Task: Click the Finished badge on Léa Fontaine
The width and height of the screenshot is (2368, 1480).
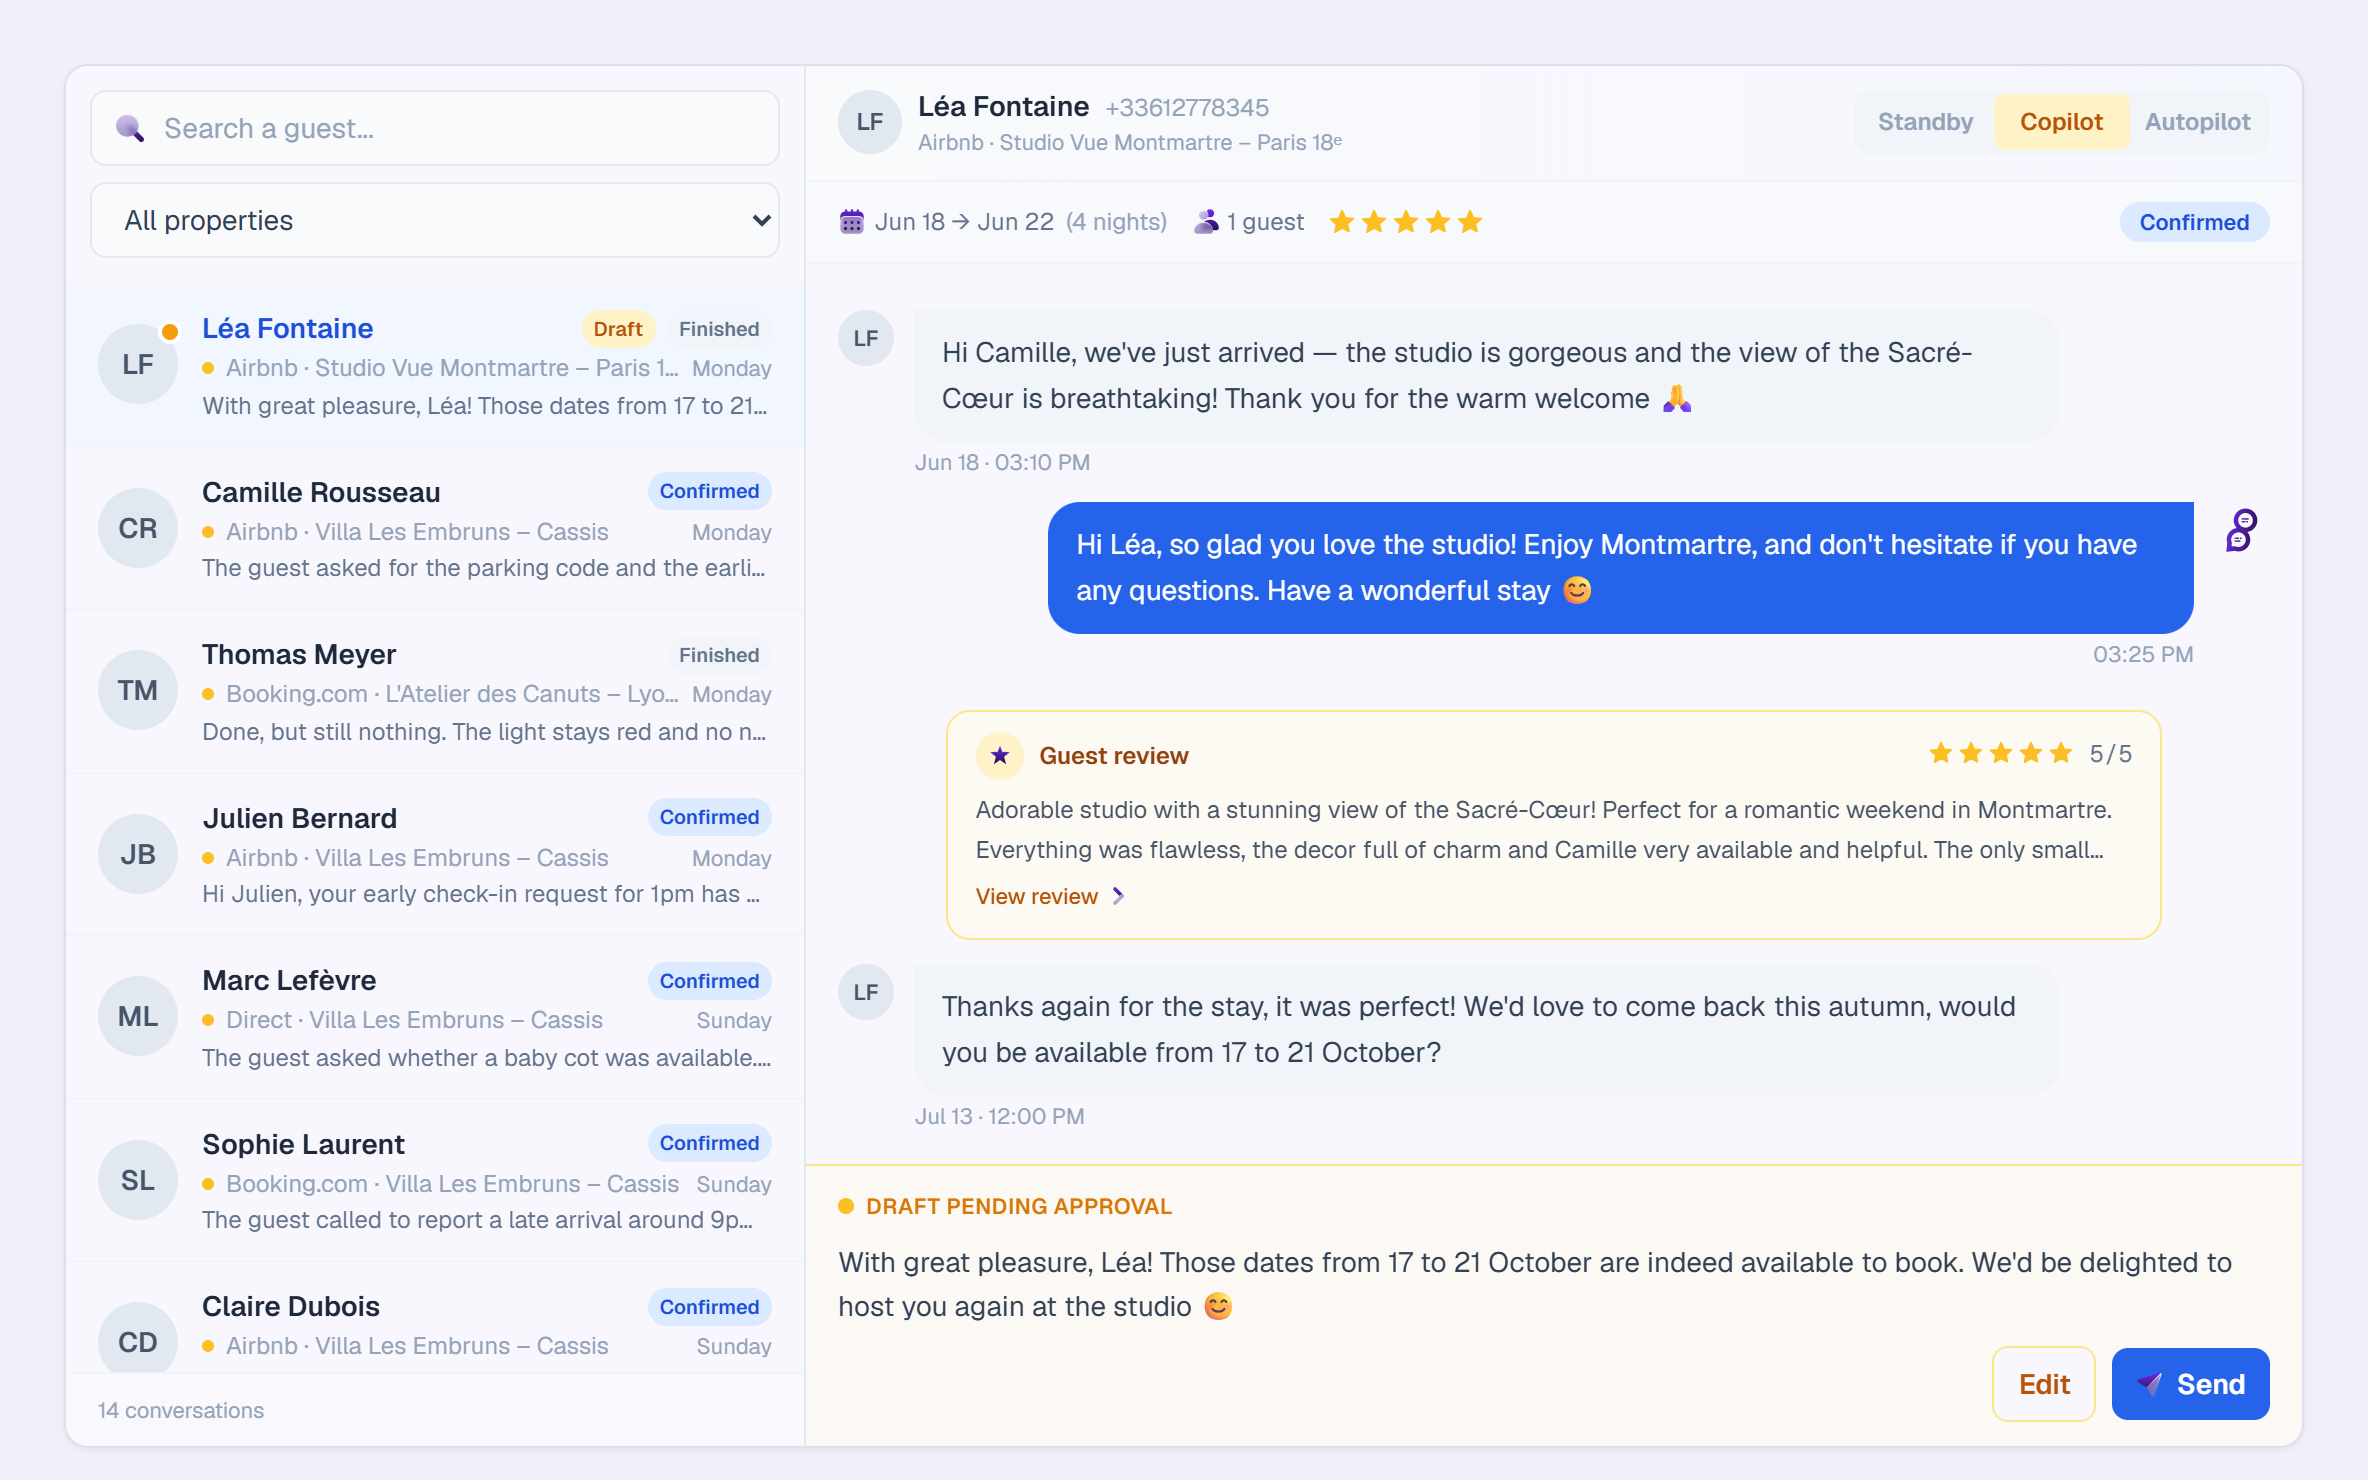Action: point(719,329)
